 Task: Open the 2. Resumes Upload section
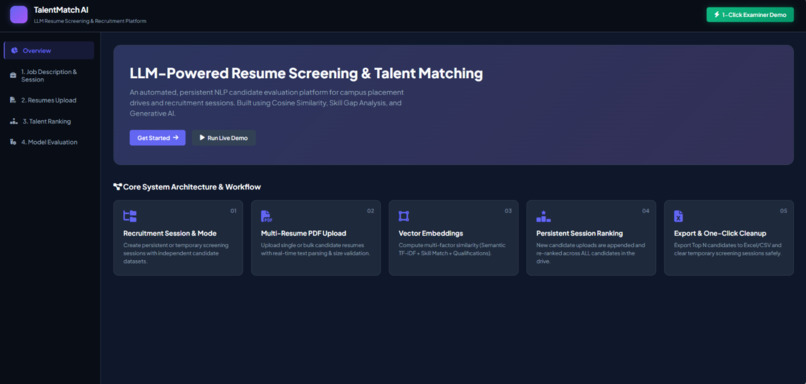click(49, 100)
